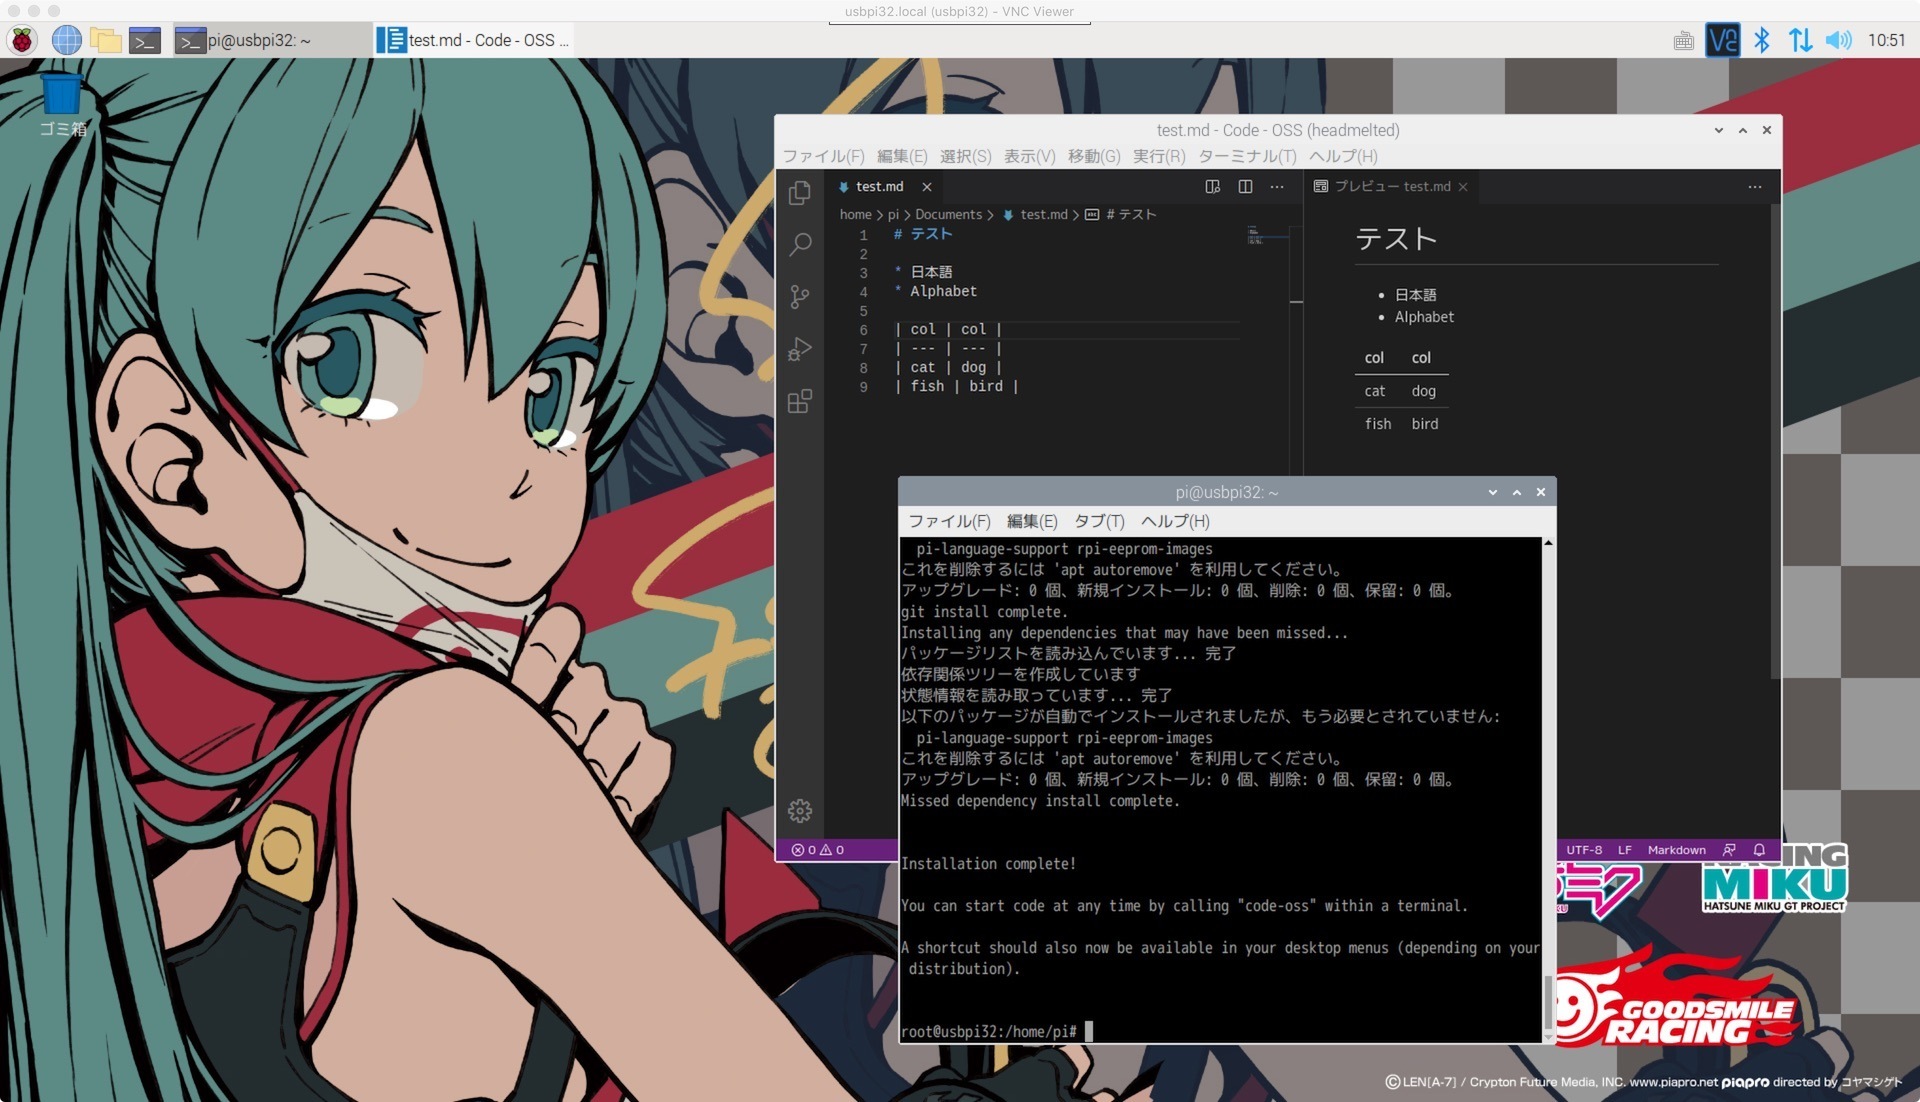Open ヘルプ(H) menu in terminal window
1920x1102 pixels.
pos(1175,521)
